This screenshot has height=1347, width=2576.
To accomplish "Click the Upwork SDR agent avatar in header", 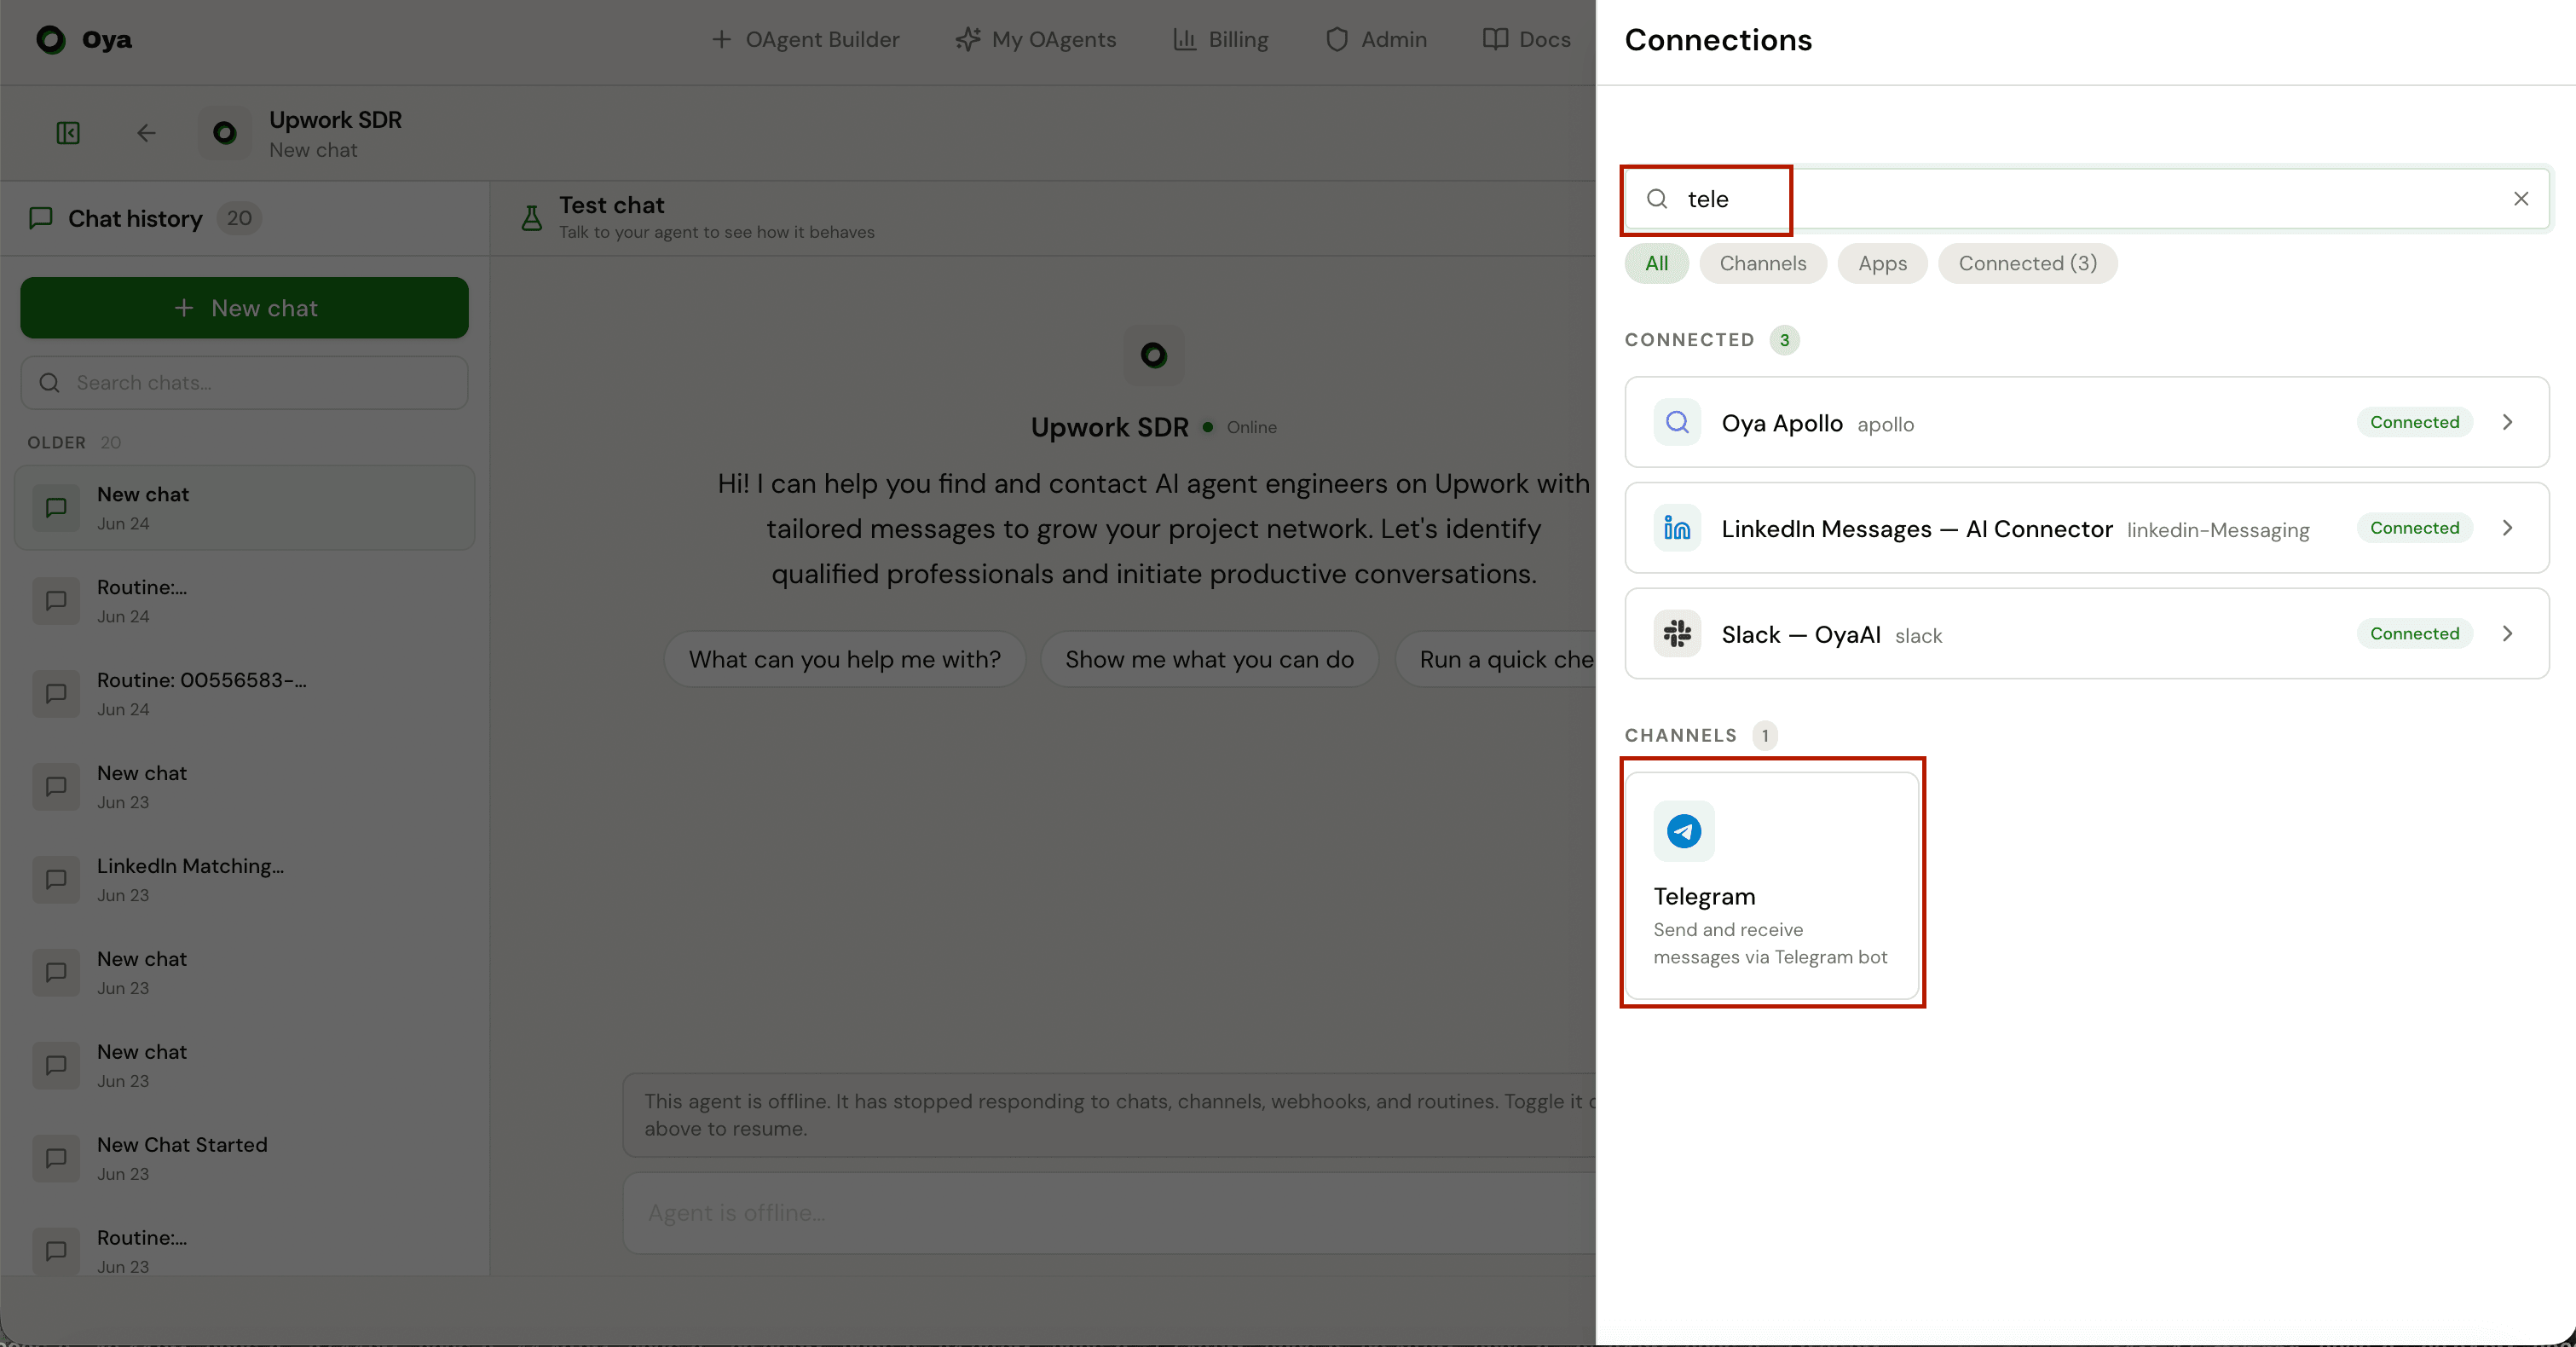I will pyautogui.click(x=225, y=133).
